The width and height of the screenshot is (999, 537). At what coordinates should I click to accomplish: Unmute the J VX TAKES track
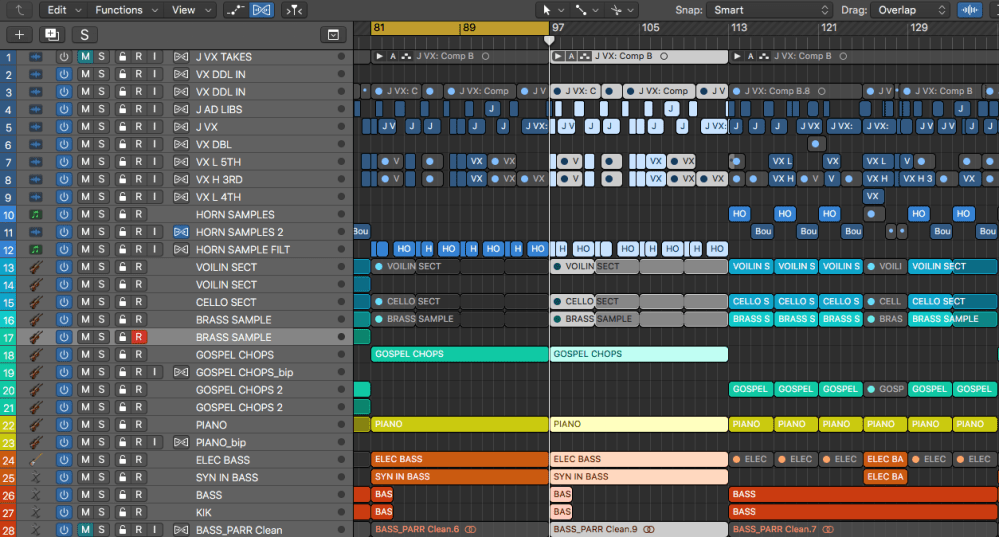(x=85, y=57)
